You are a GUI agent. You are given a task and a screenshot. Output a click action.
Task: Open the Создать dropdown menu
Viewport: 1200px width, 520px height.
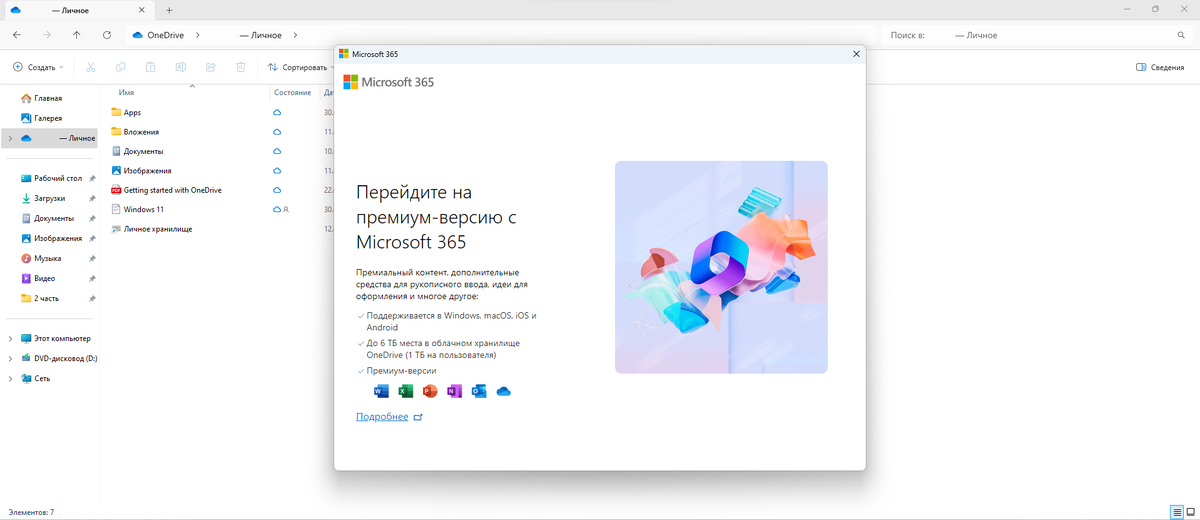pos(38,67)
